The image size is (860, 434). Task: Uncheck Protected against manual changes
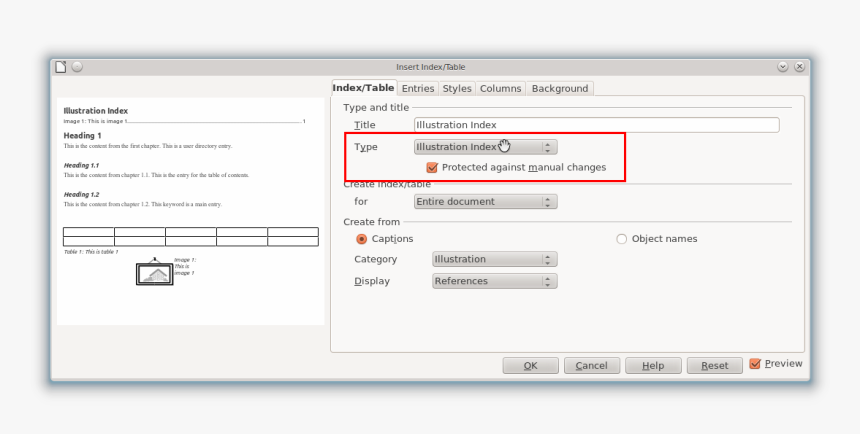point(432,167)
